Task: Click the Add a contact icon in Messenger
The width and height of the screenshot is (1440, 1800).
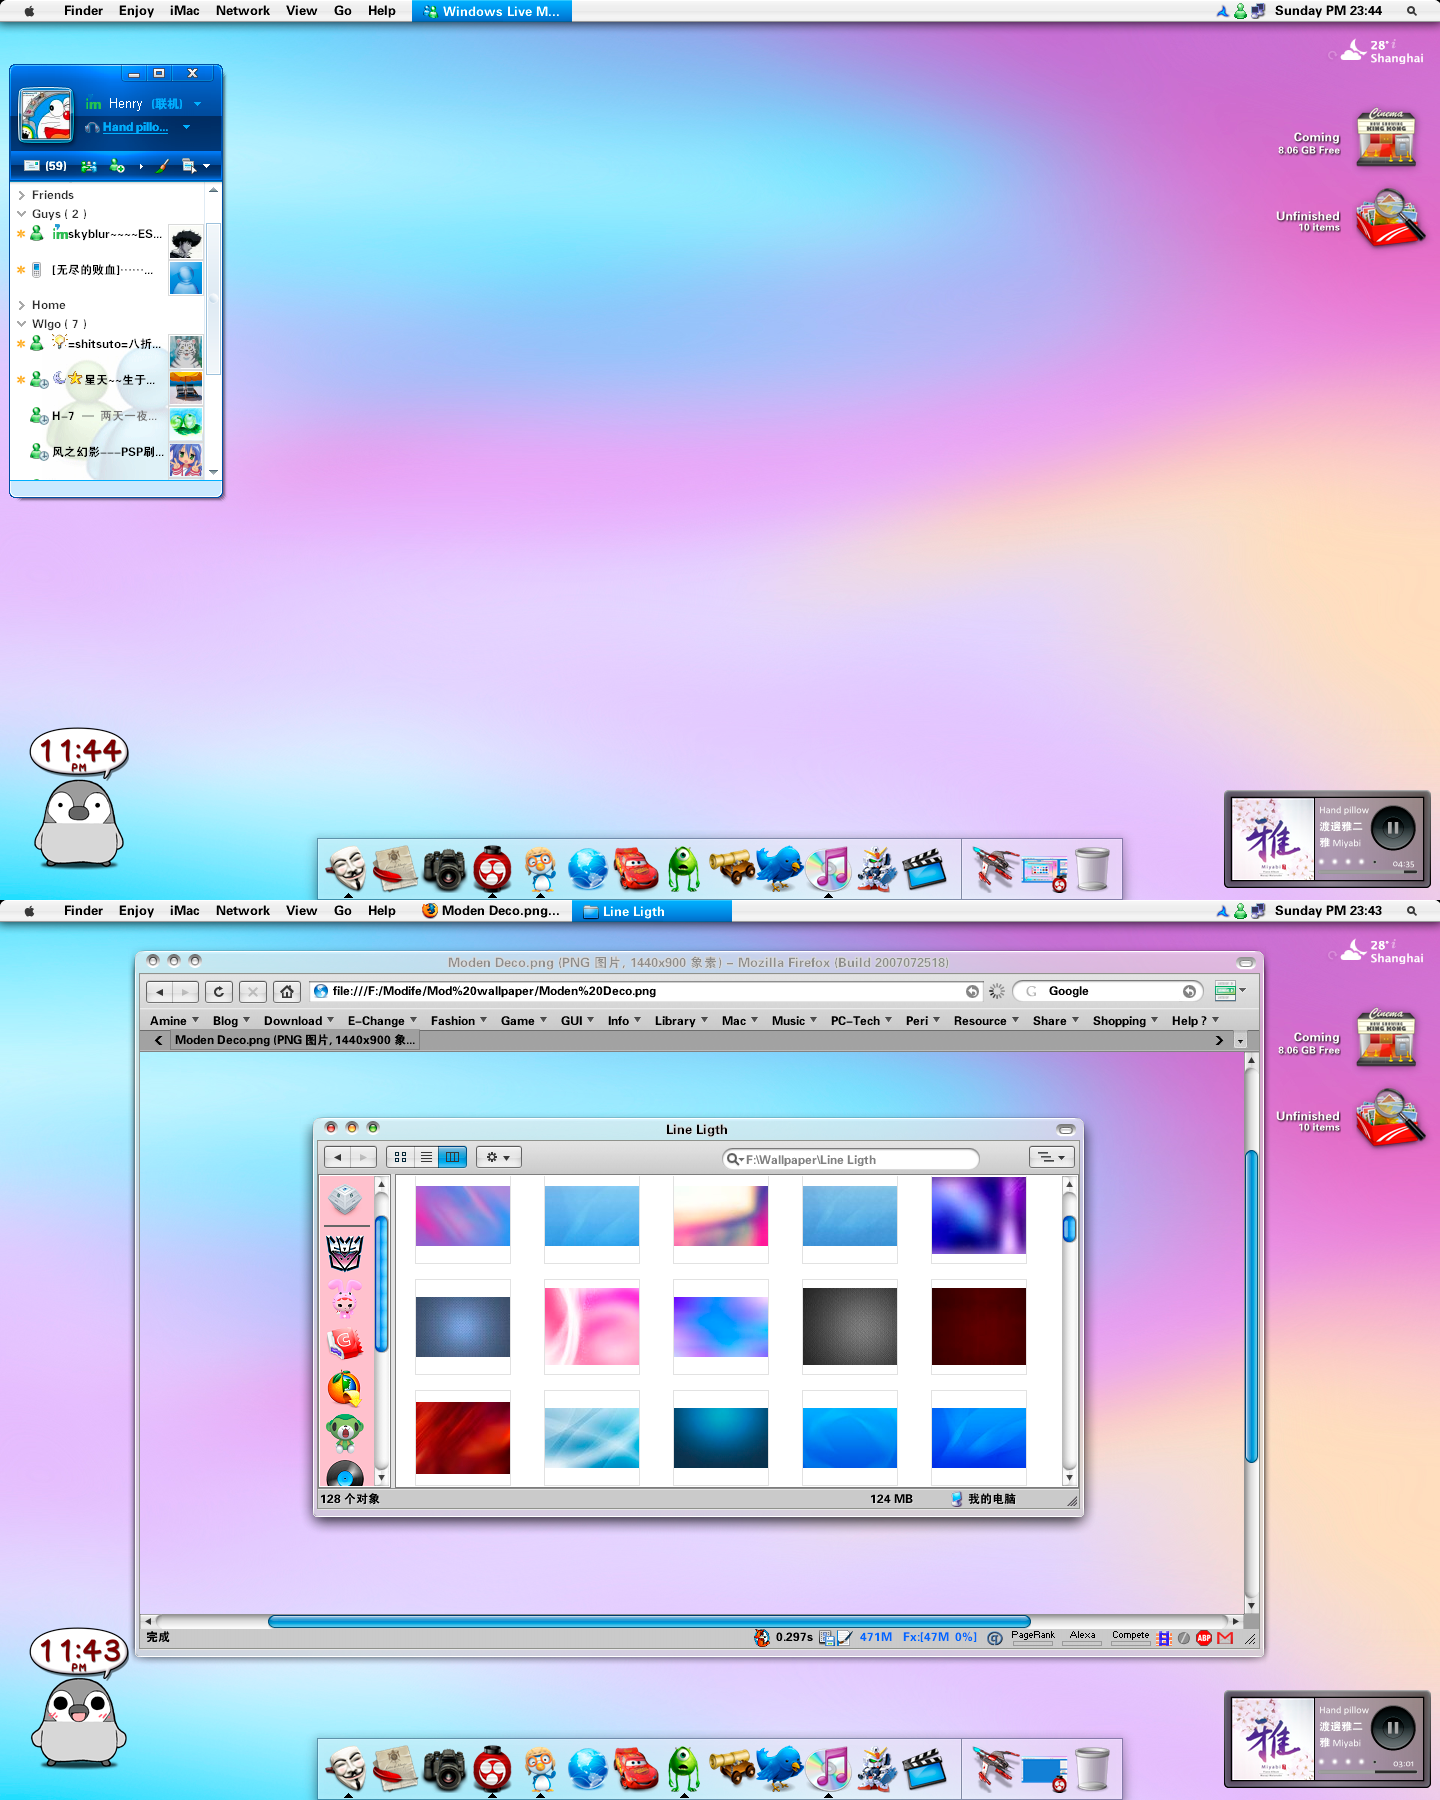Action: coord(117,166)
